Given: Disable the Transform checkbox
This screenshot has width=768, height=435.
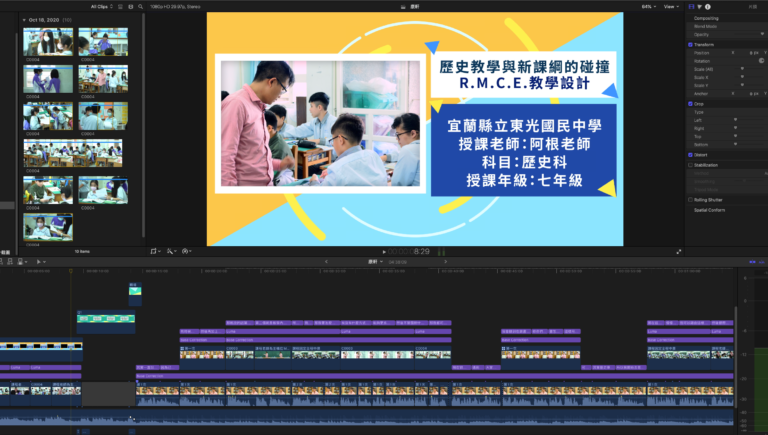Looking at the screenshot, I should click(x=690, y=45).
